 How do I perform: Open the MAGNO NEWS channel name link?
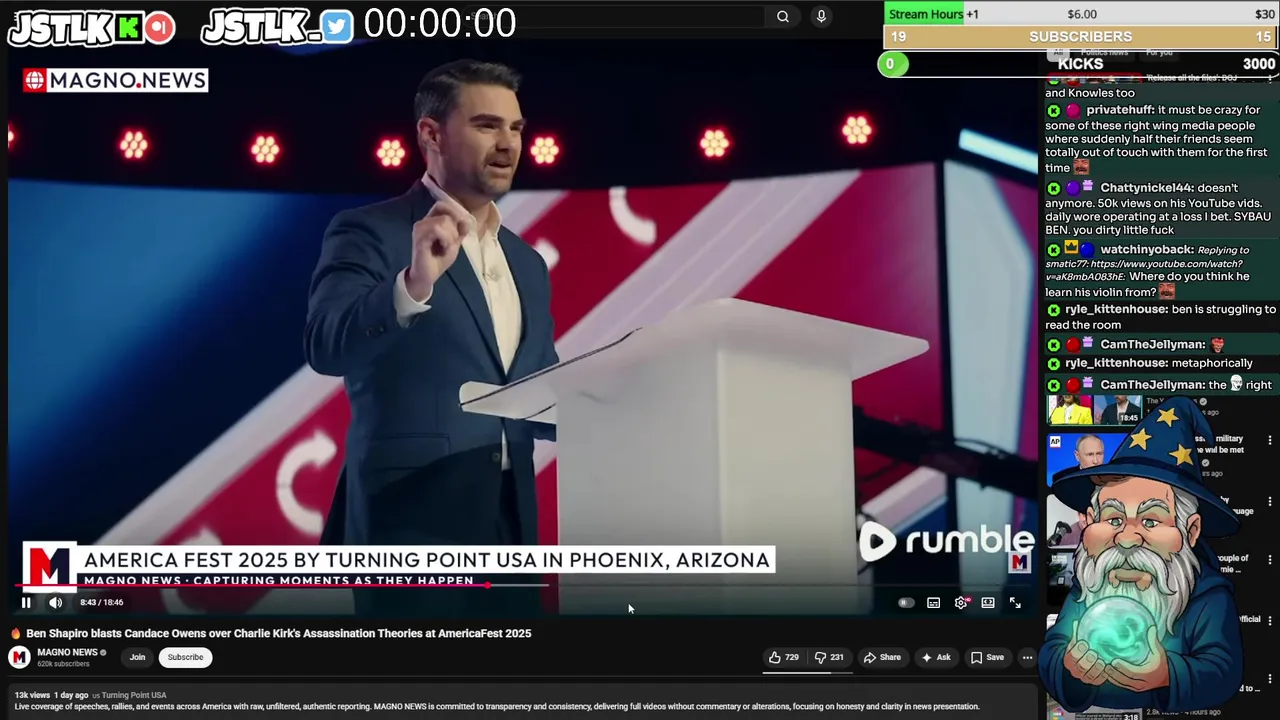(x=67, y=652)
